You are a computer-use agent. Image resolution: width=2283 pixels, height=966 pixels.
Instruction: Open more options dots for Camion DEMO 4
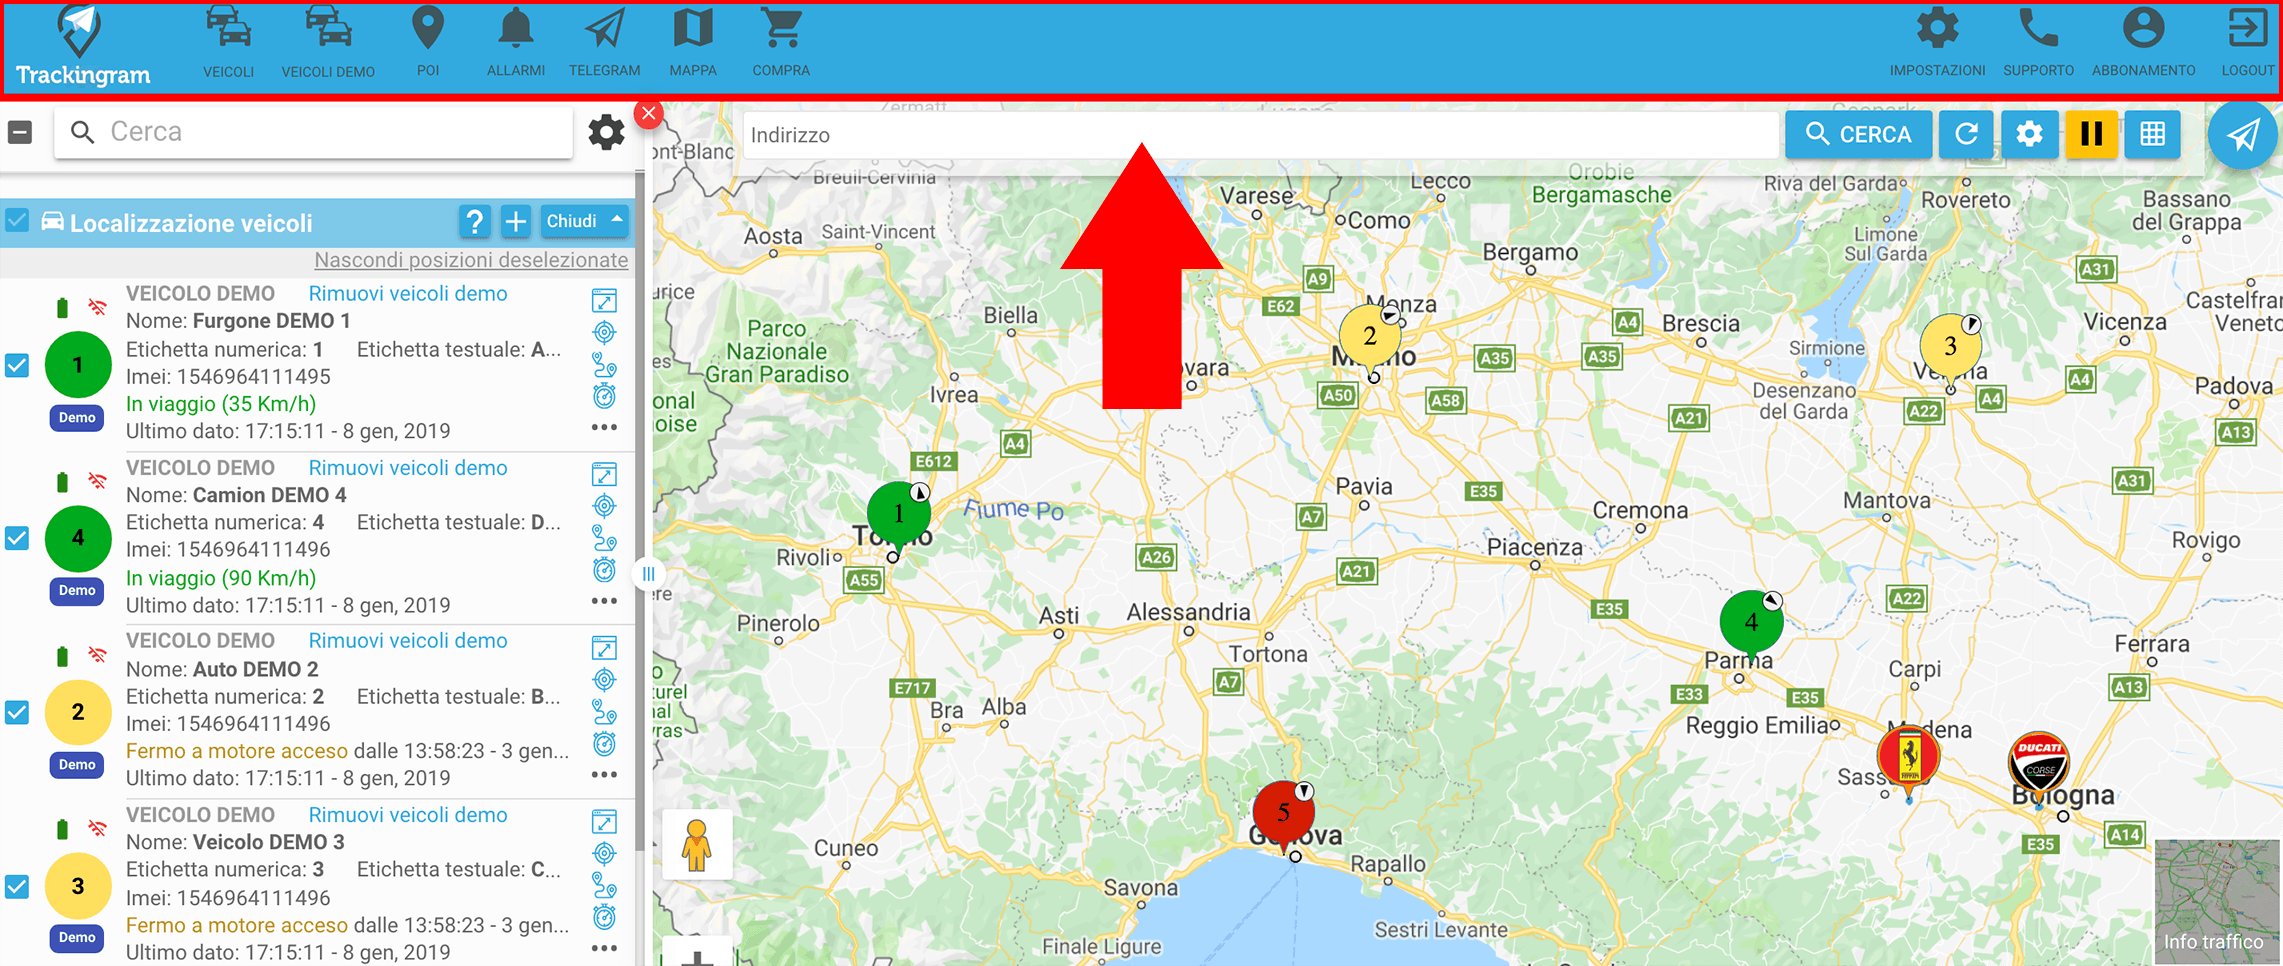(x=604, y=601)
